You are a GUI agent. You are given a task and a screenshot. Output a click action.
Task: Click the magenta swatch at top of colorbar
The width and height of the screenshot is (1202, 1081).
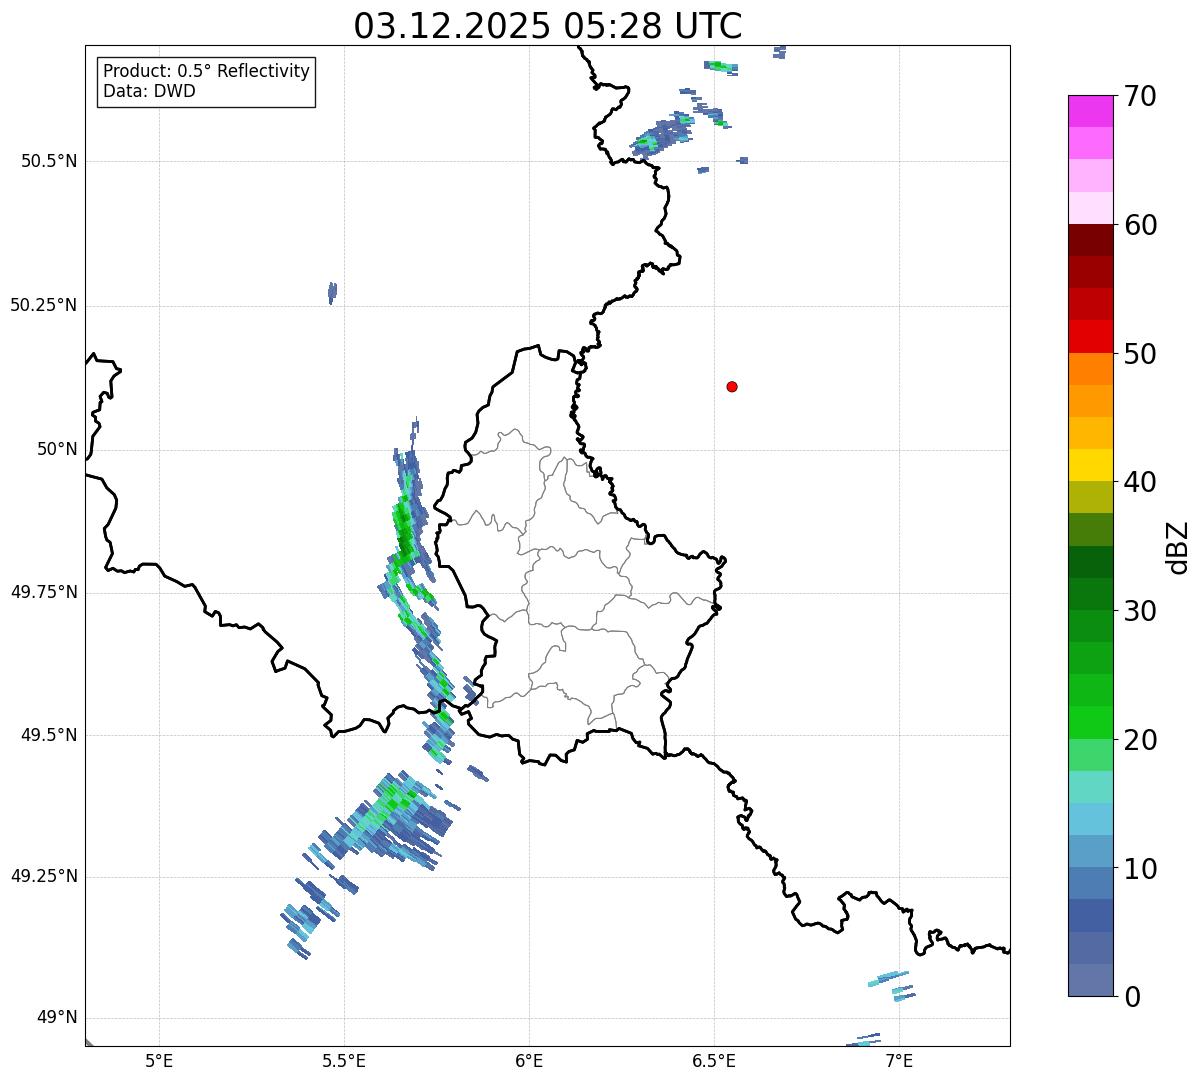point(1090,111)
